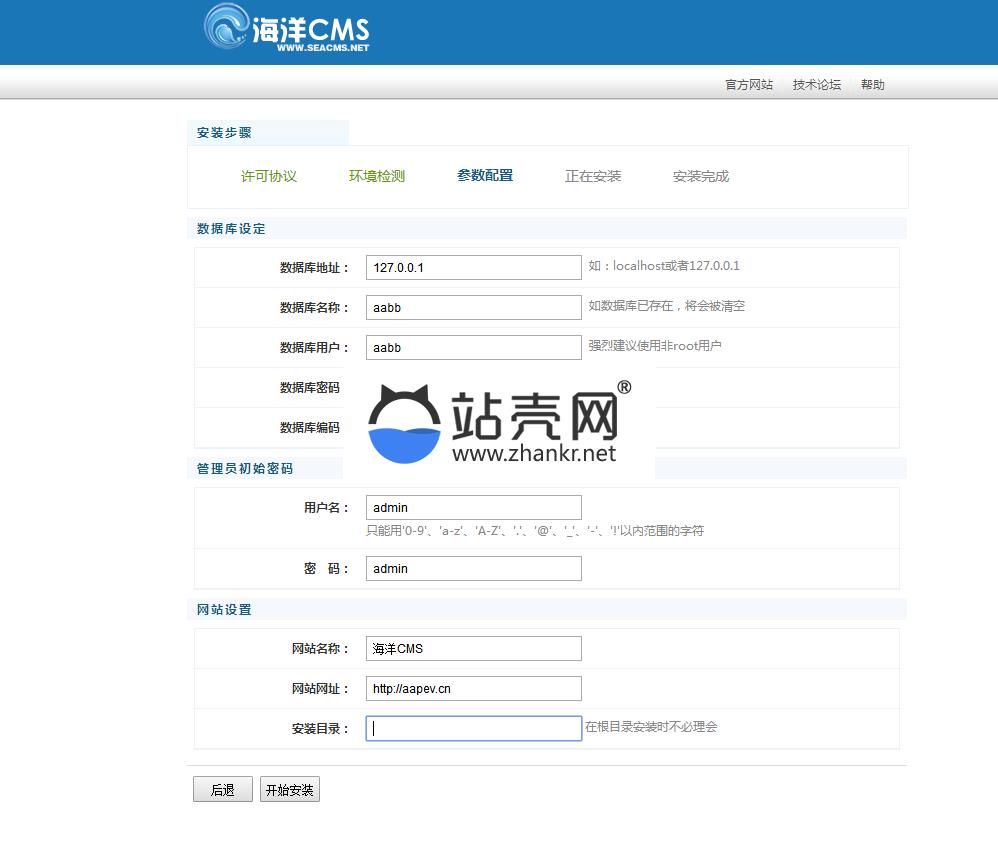Focus the 网站名称 field with 海洋CMS
The image size is (998, 848).
tap(474, 649)
